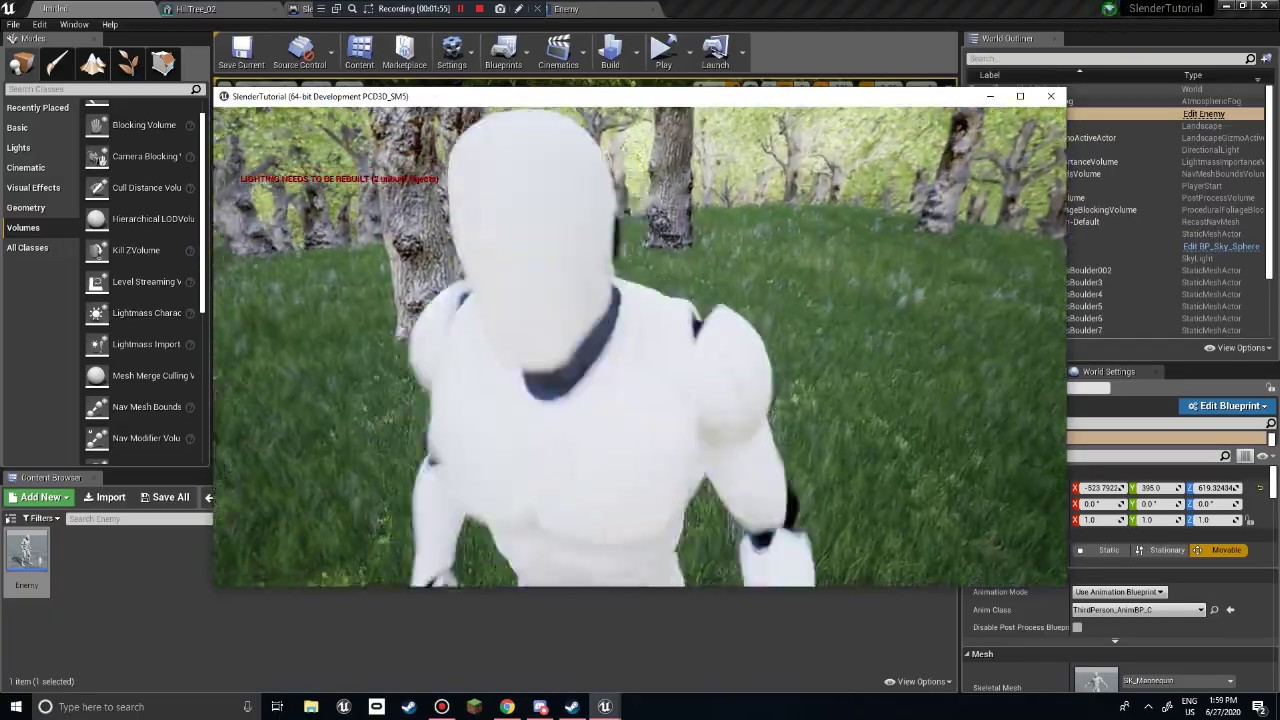
Task: Open the Window menu
Action: pyautogui.click(x=74, y=25)
